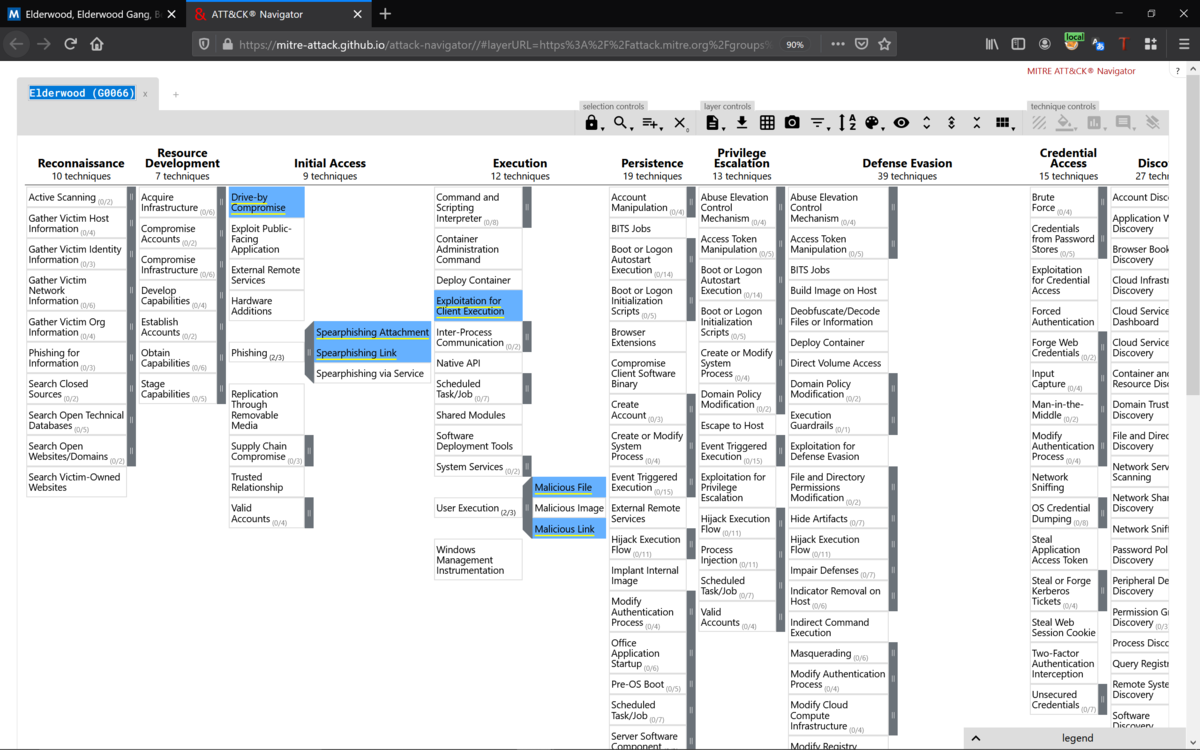Expand Acquire Infrastructure sub-techniques handle
Image resolution: width=1200 pixels, height=750 pixels.
point(221,202)
